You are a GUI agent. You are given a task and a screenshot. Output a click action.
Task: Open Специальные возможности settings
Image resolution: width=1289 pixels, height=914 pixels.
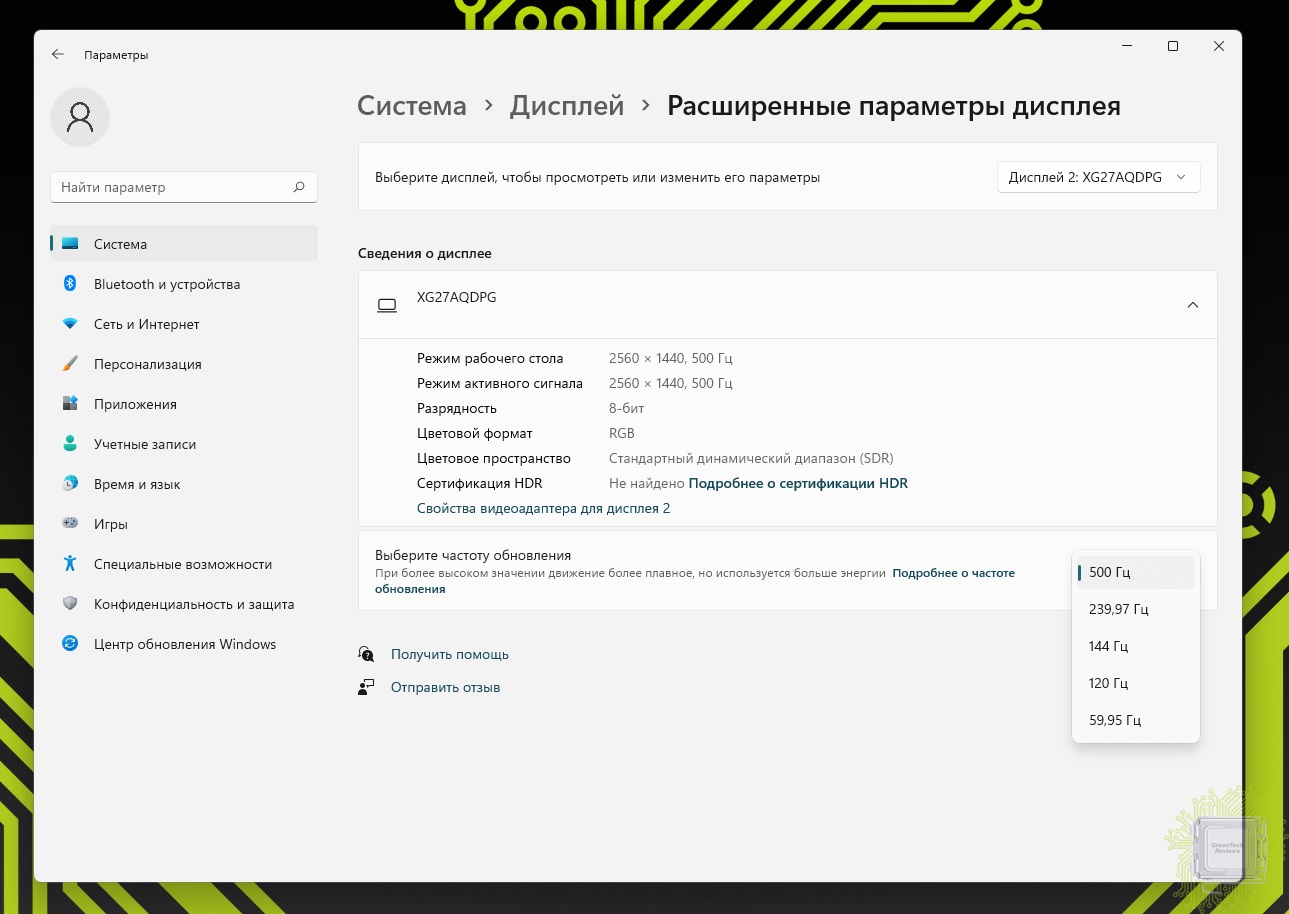183,564
